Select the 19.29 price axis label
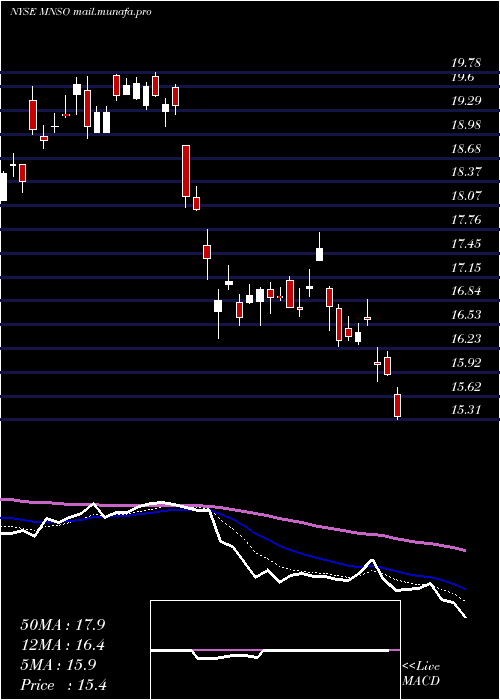Screen dimensions: 500x700 (x=467, y=101)
